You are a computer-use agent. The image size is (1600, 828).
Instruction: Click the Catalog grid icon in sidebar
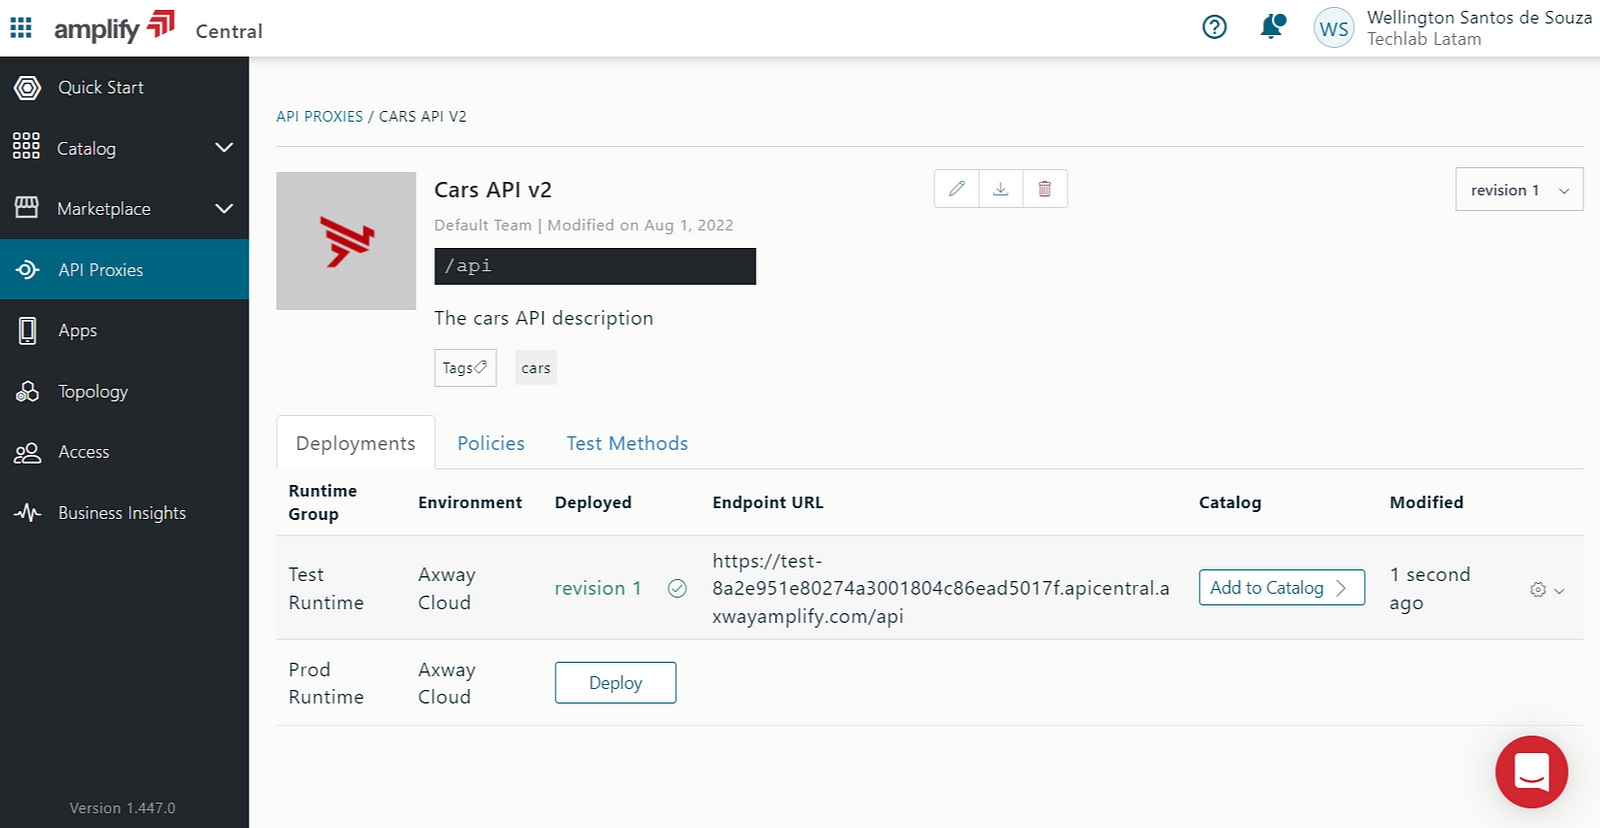26,146
